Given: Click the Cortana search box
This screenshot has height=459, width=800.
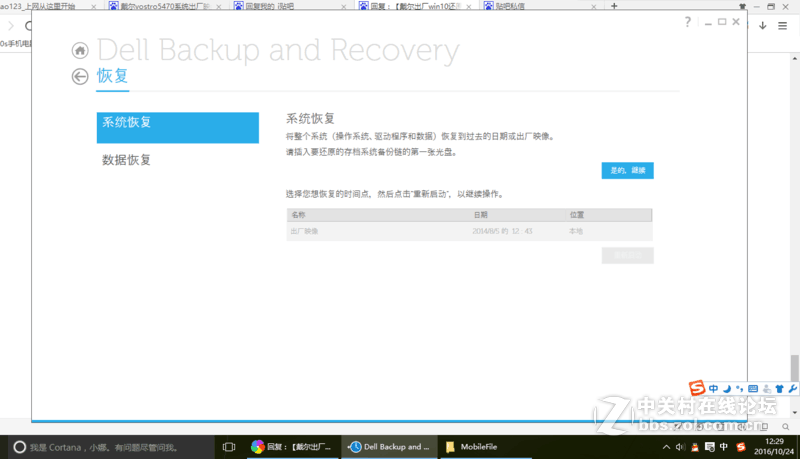Looking at the screenshot, I should pyautogui.click(x=111, y=447).
